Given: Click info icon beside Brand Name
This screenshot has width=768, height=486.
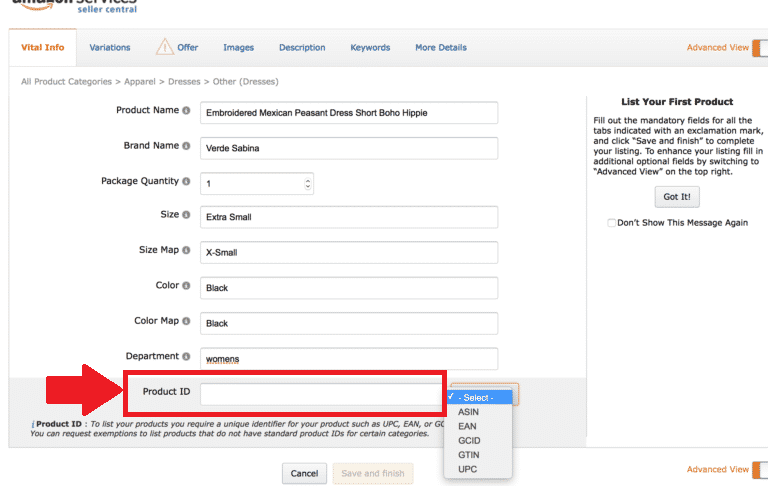Looking at the screenshot, I should tap(186, 146).
